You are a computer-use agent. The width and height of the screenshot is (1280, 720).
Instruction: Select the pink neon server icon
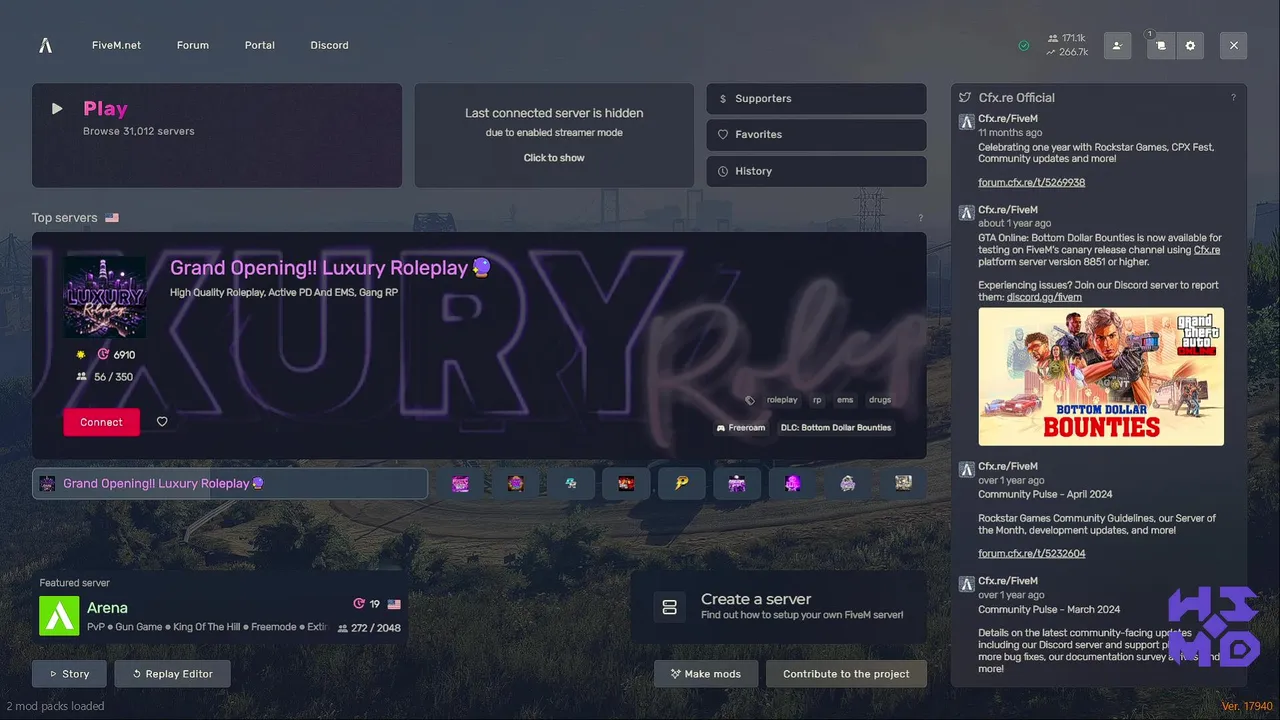[793, 483]
